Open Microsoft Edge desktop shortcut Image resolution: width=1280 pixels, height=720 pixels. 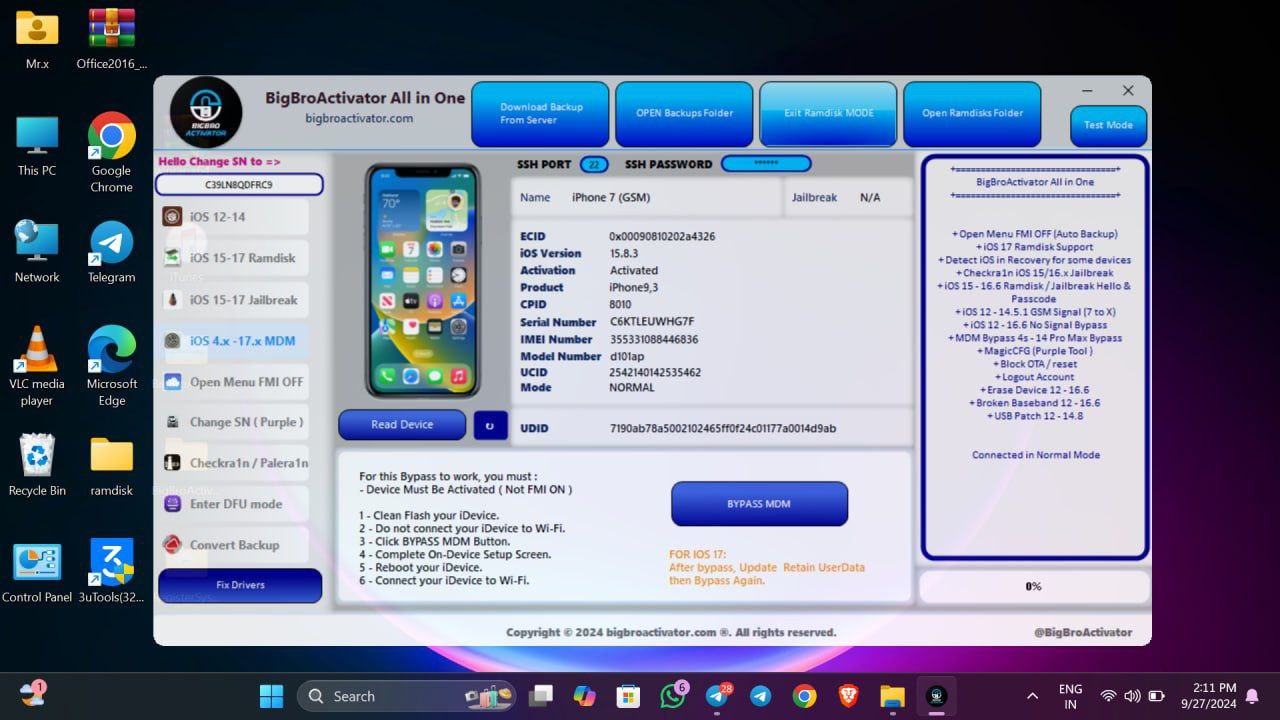point(112,366)
